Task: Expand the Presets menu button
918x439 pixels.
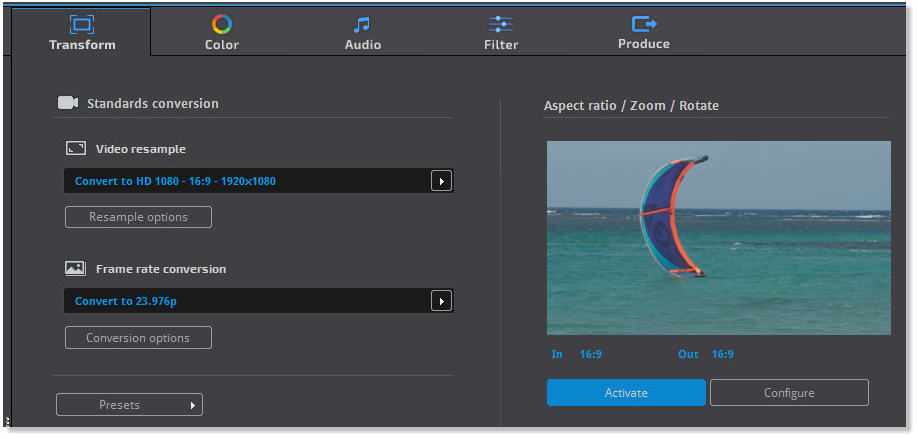Action: 129,404
